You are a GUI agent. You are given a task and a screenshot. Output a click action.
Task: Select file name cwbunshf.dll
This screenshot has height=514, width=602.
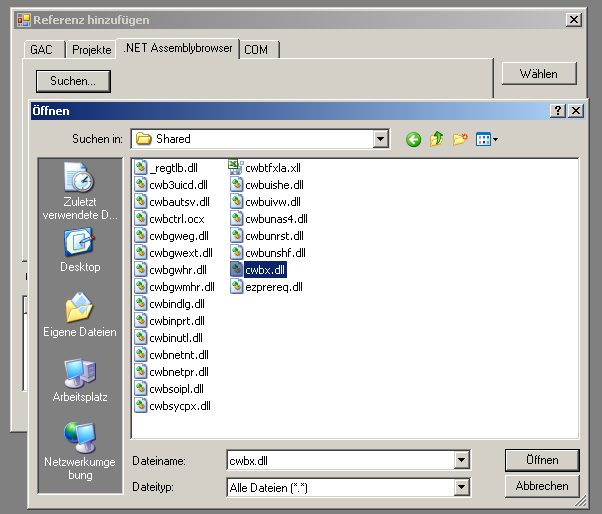[x=275, y=253]
